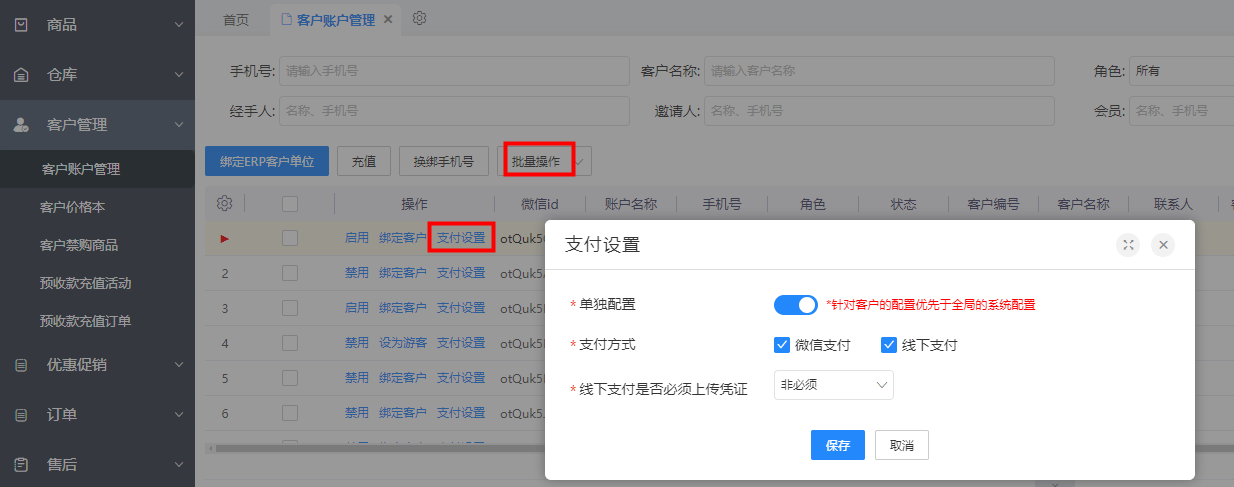Click the 绑定ERP客户单位 button
Image resolution: width=1234 pixels, height=487 pixels.
tap(267, 161)
